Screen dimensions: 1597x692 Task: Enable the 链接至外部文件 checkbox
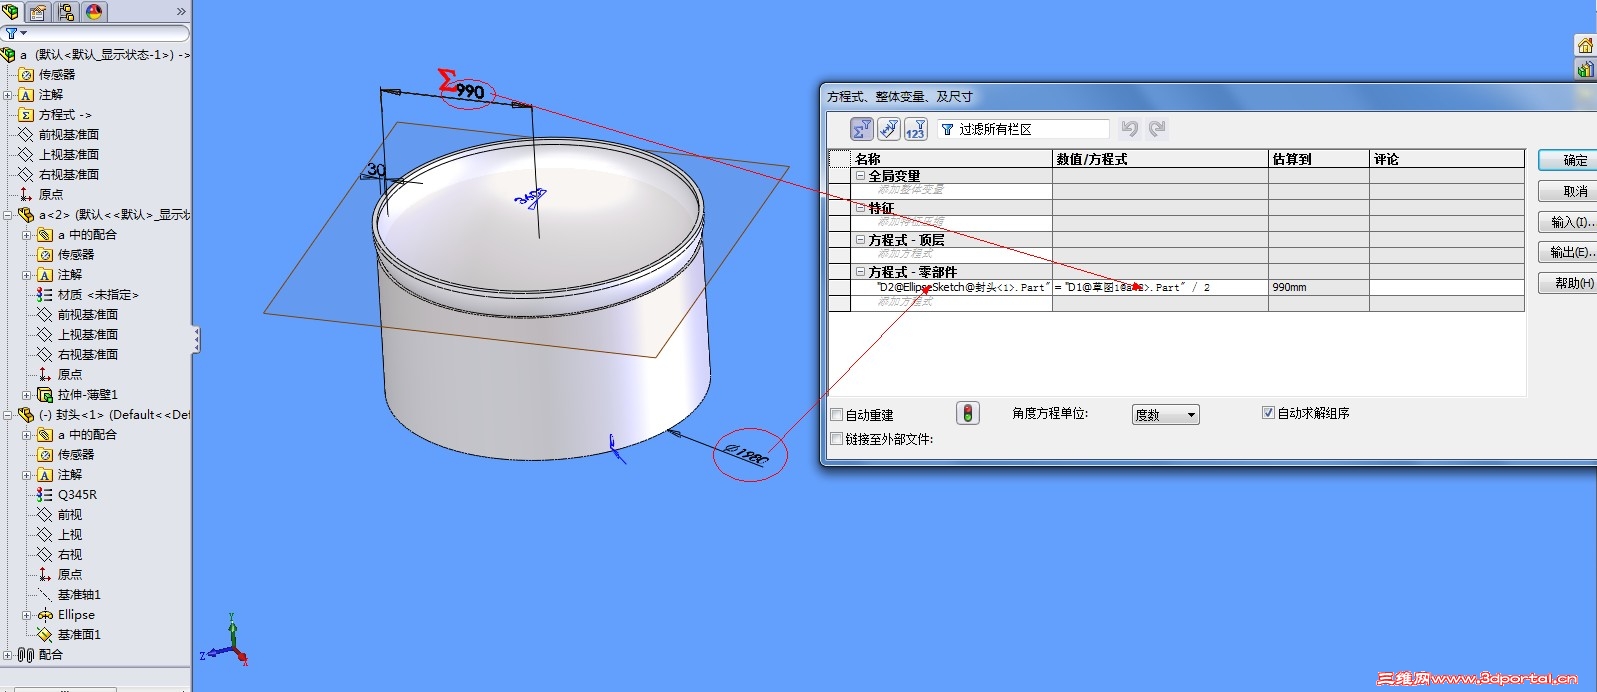point(837,438)
